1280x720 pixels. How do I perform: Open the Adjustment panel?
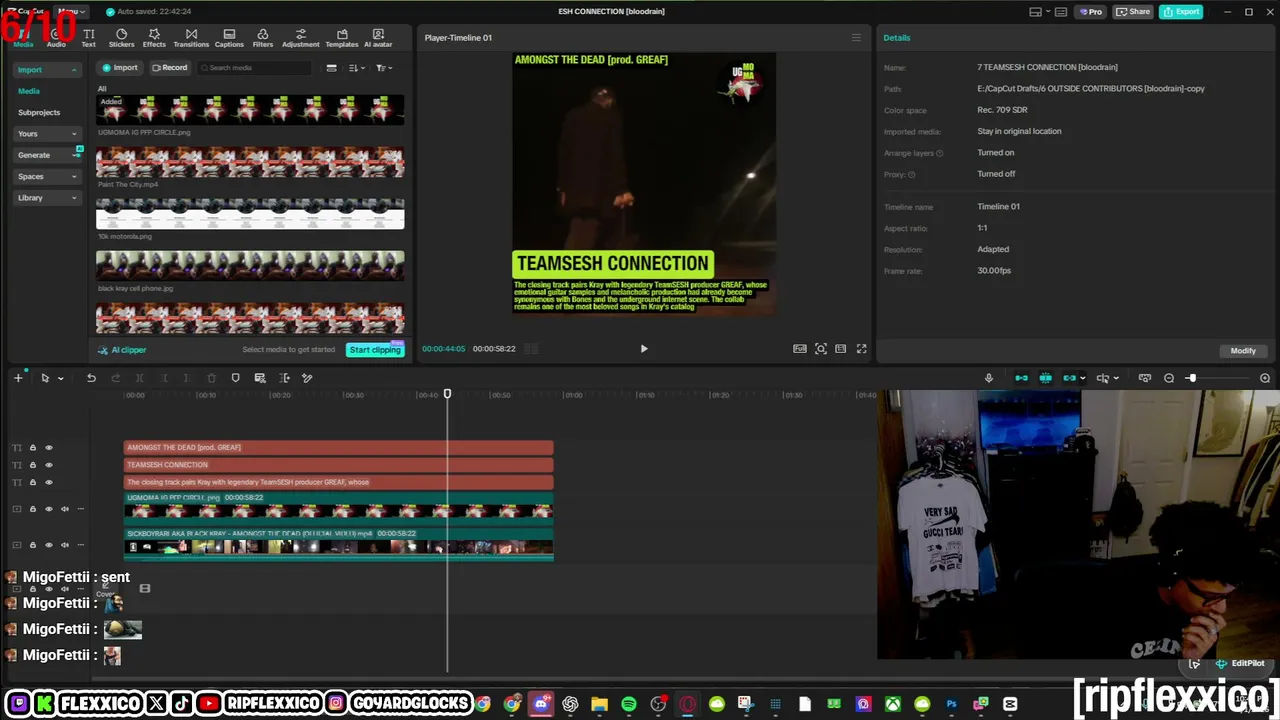click(300, 38)
